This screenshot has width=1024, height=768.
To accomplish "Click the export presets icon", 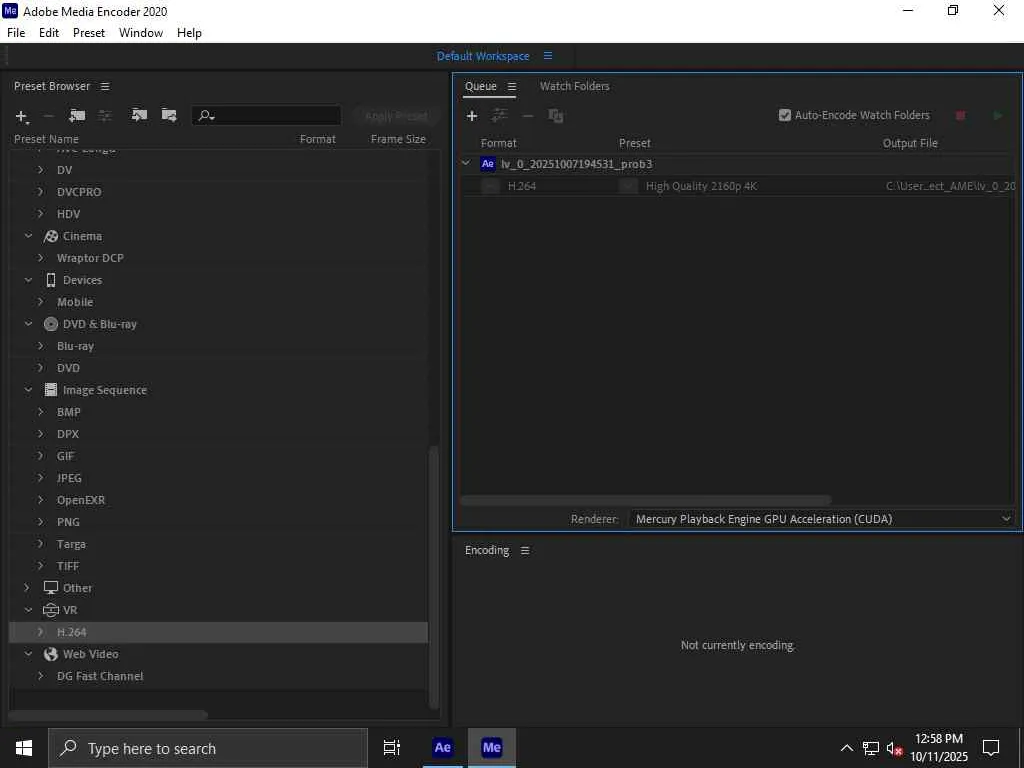I will coord(169,115).
